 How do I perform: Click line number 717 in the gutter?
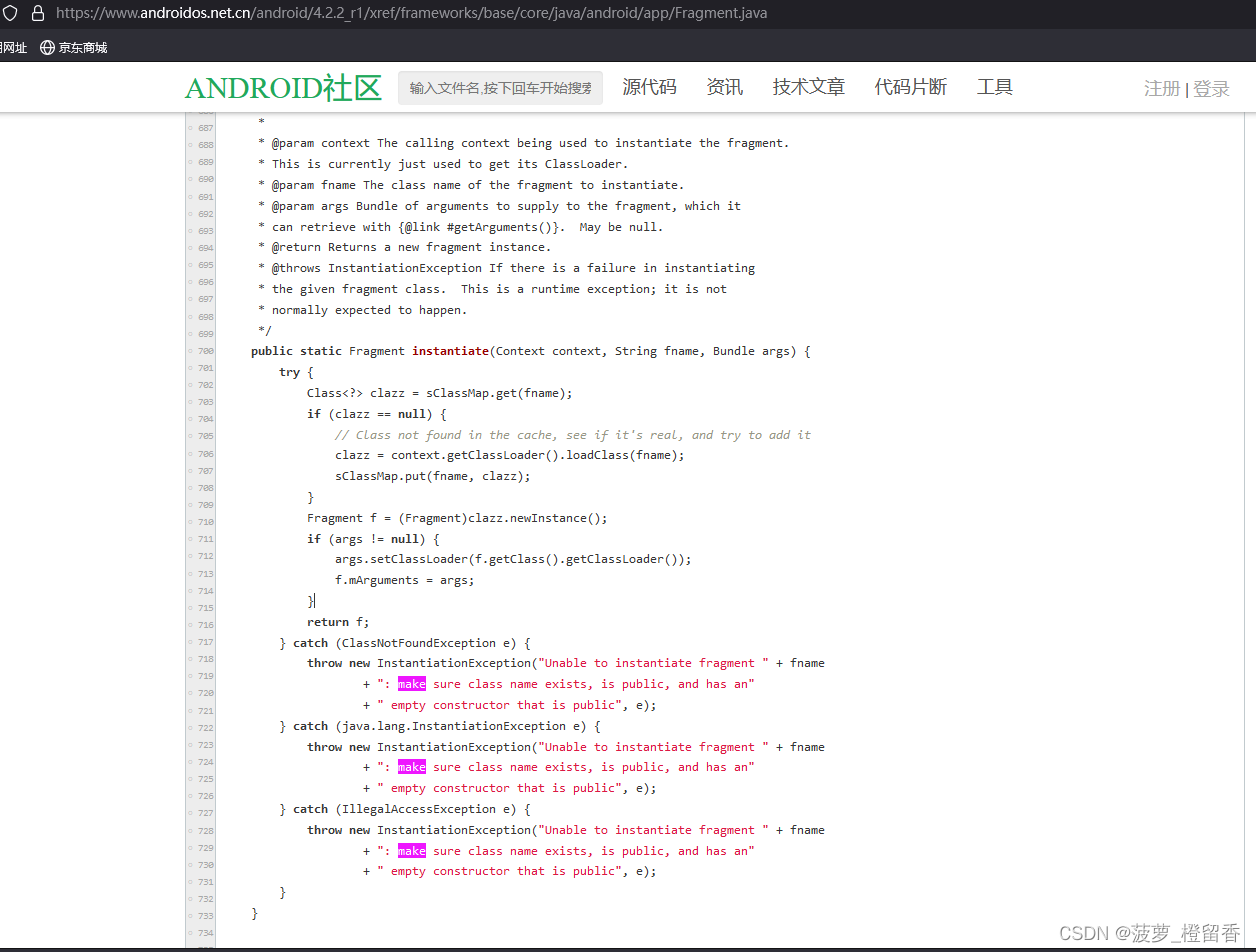coord(205,642)
